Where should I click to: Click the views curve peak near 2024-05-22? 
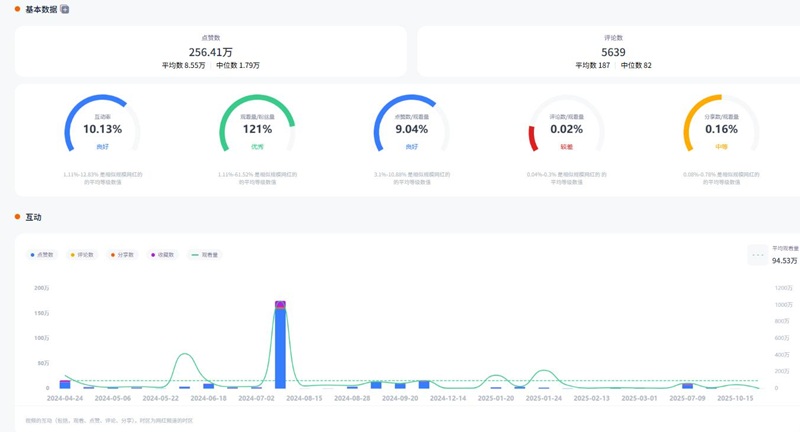(x=185, y=355)
